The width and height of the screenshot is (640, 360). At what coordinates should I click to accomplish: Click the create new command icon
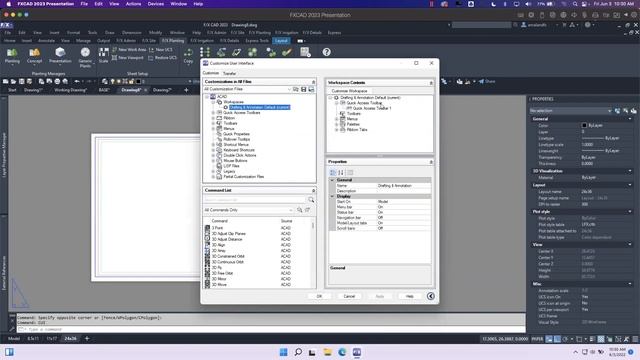(x=308, y=210)
